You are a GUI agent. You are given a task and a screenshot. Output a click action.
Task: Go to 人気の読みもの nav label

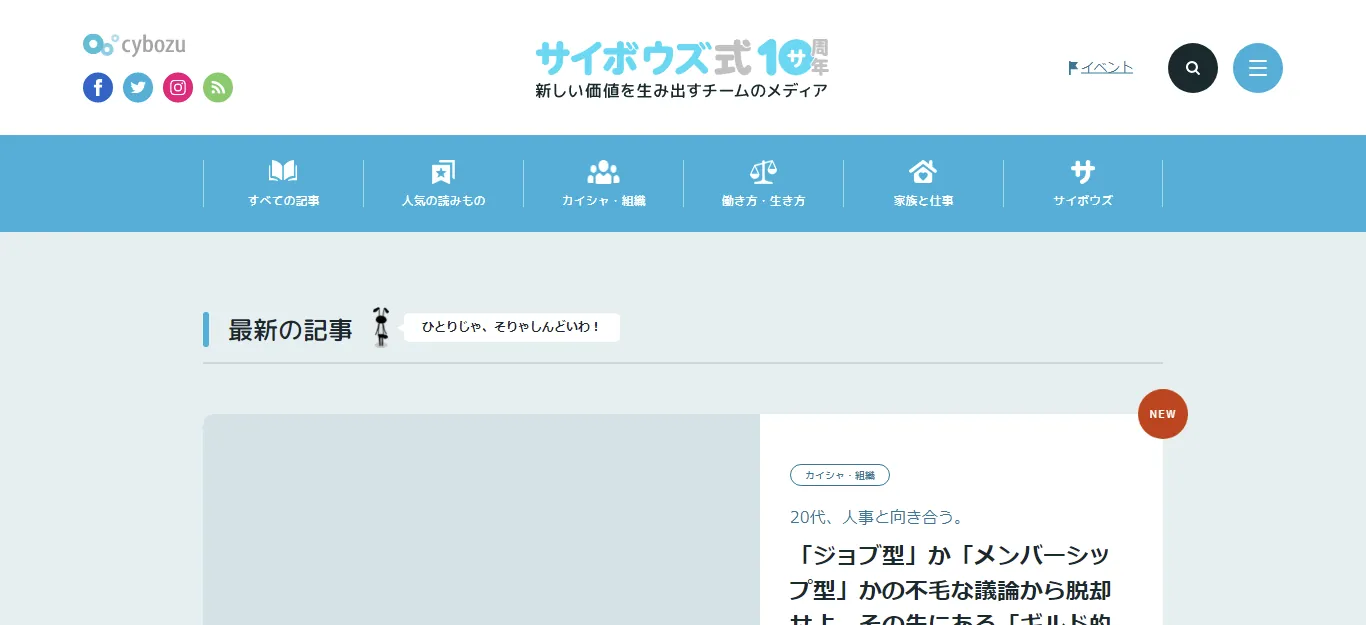pyautogui.click(x=443, y=201)
